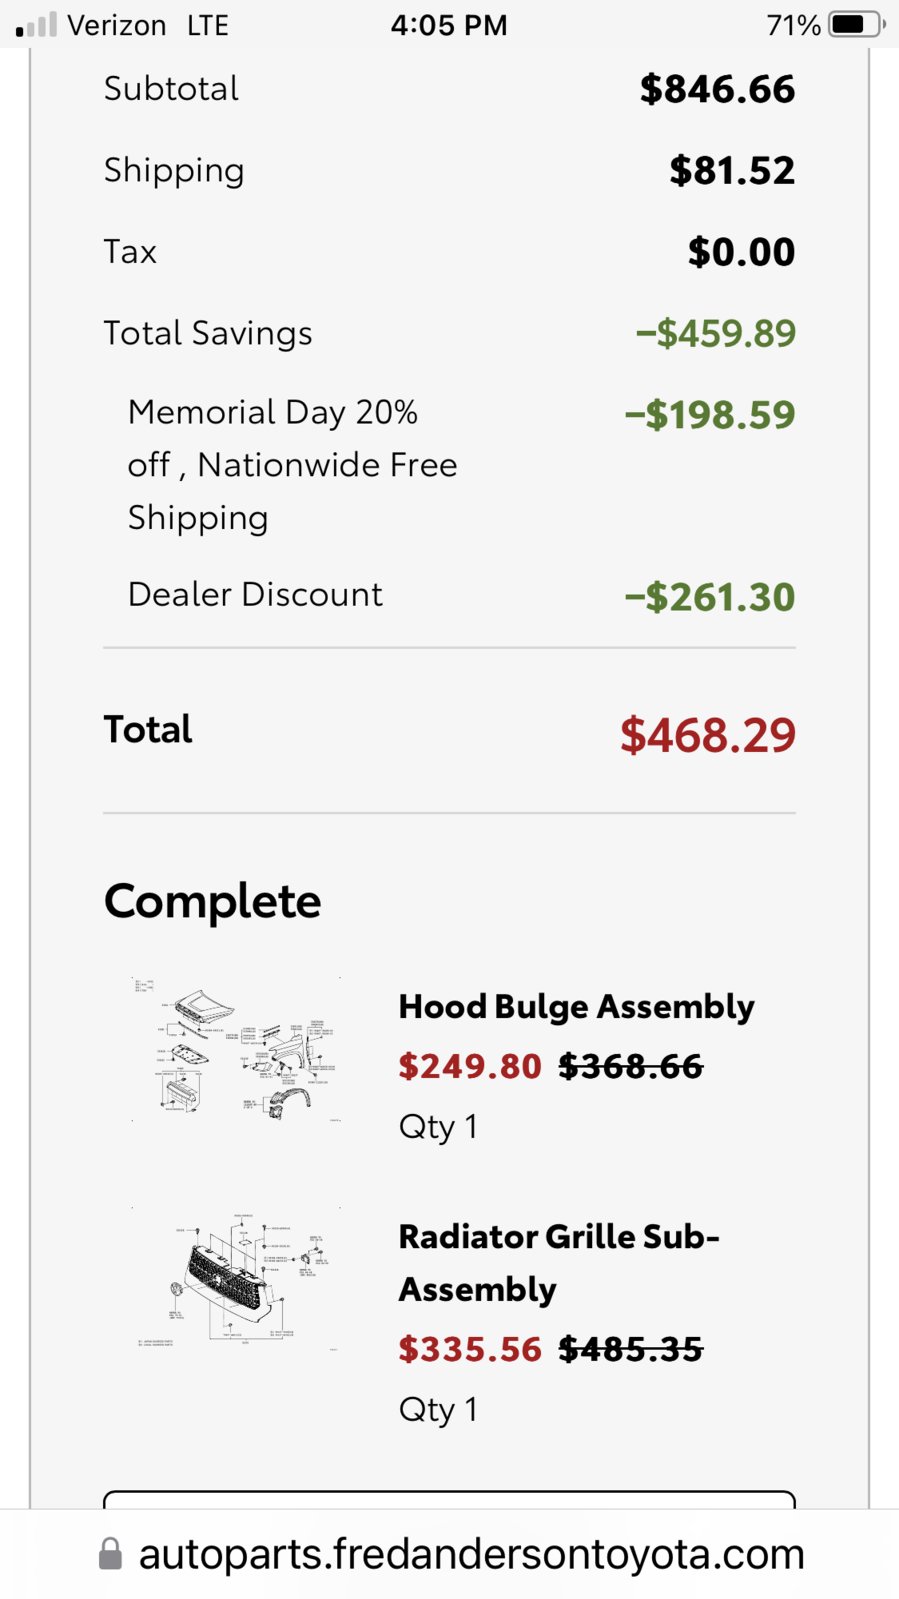The image size is (899, 1599).
Task: Tap the Memorial Day 20% off promotion text
Action: coord(293,465)
